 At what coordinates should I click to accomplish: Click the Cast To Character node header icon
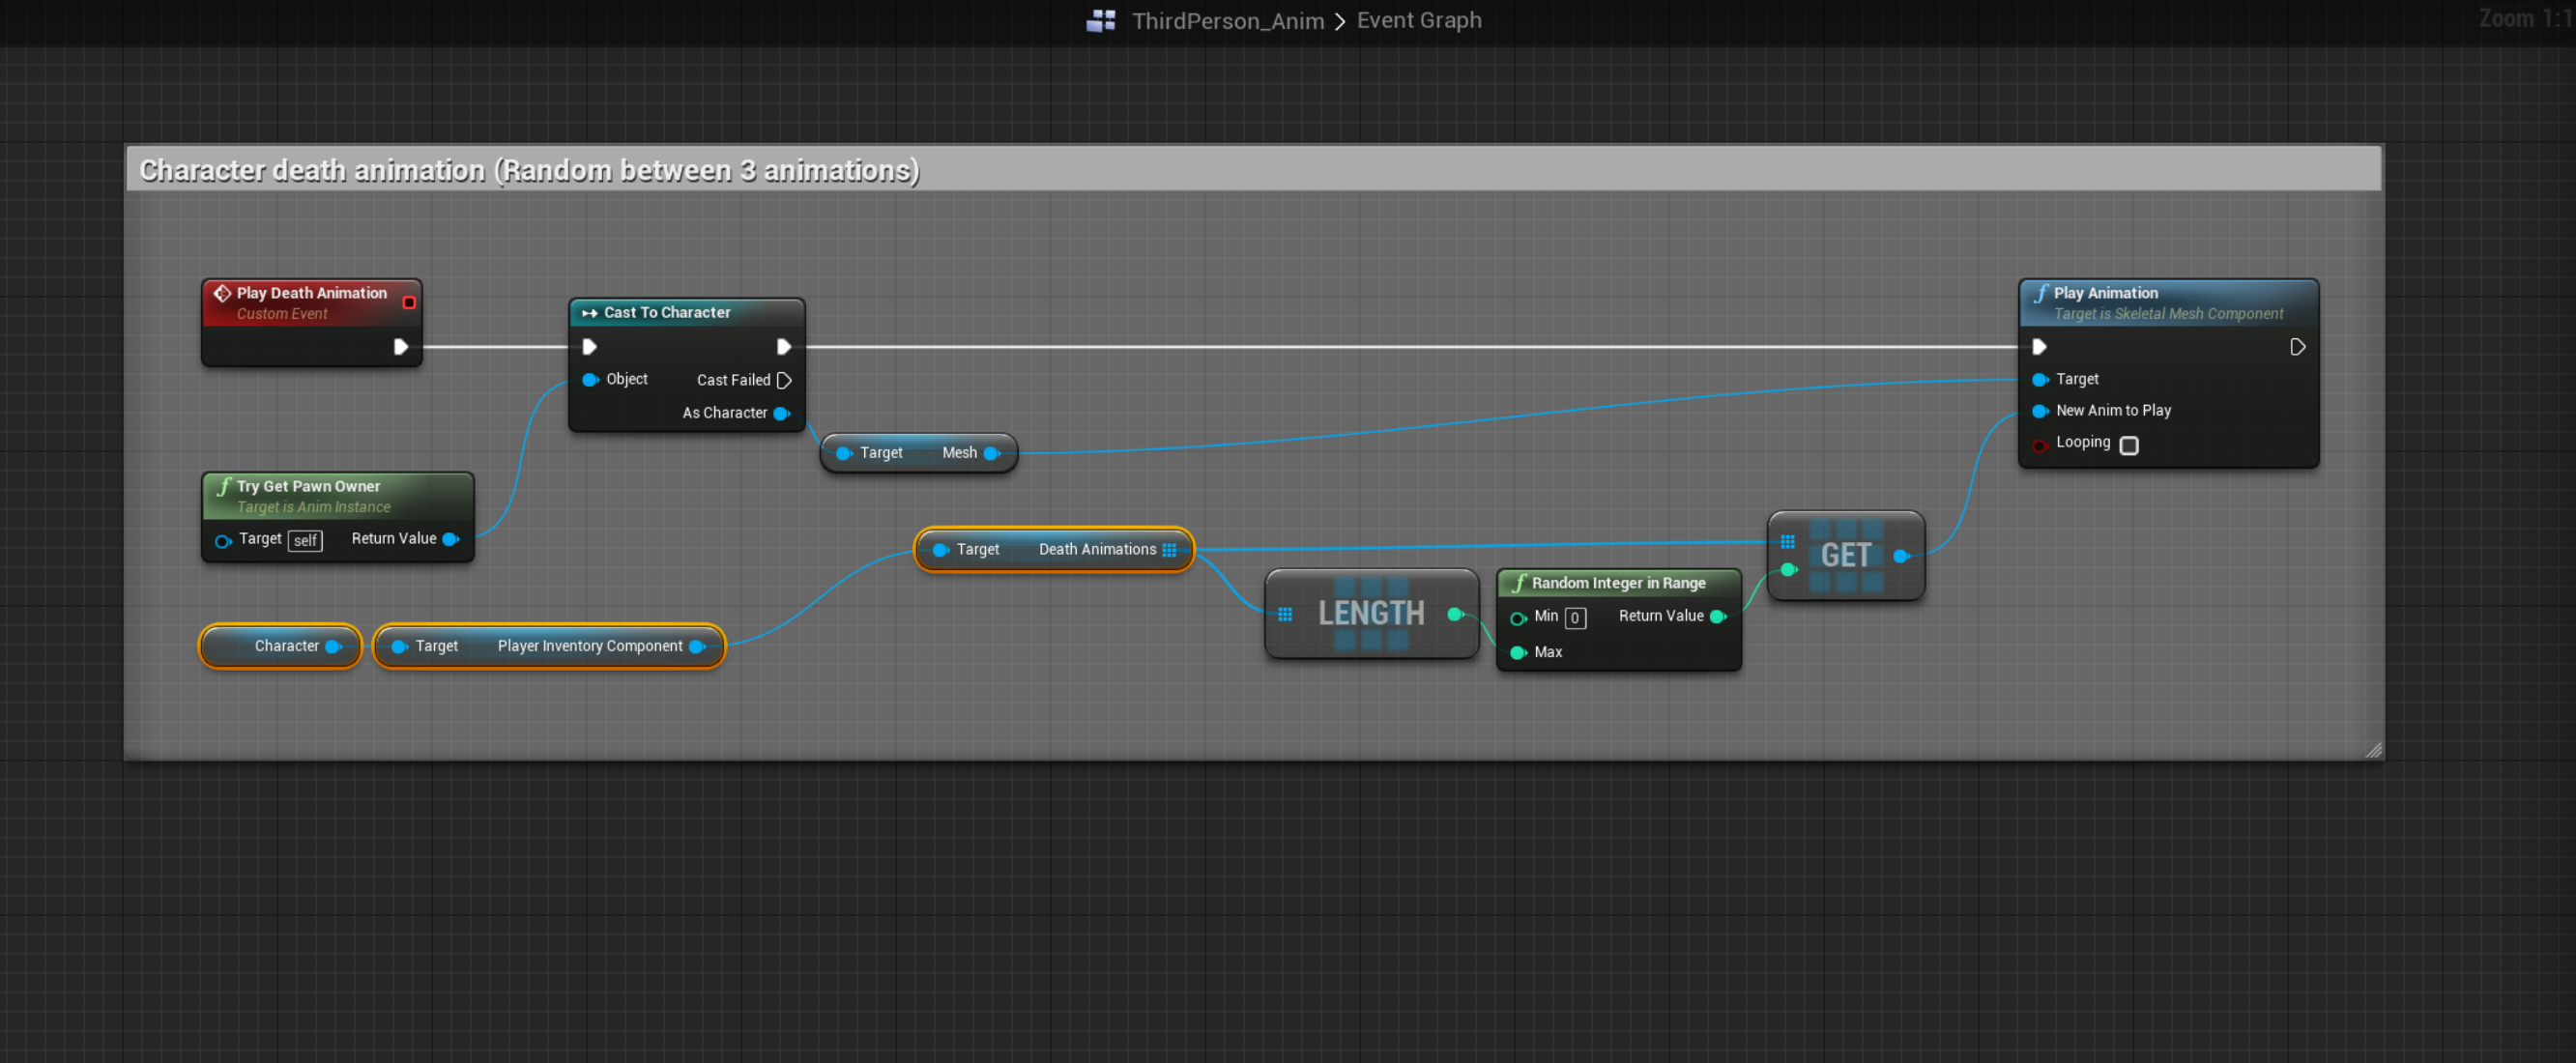(589, 313)
